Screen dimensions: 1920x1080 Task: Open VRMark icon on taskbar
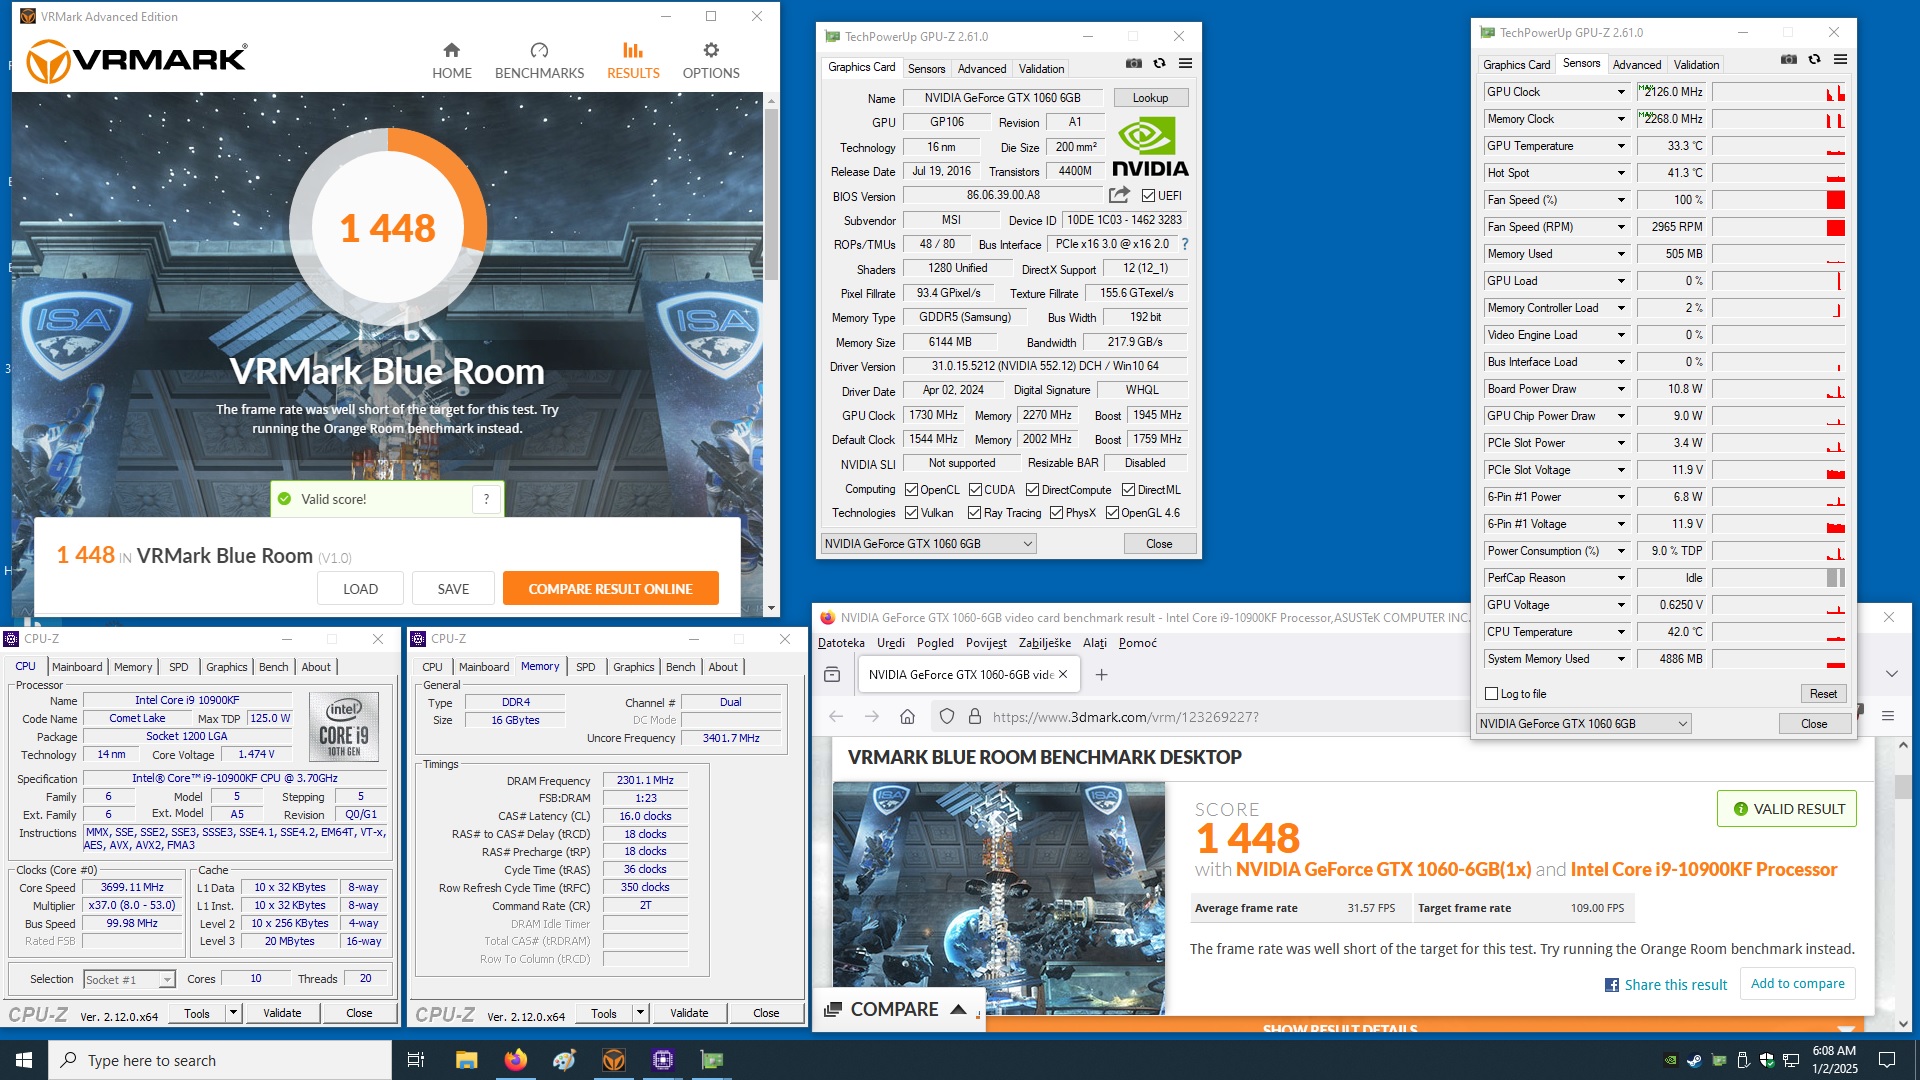613,1060
